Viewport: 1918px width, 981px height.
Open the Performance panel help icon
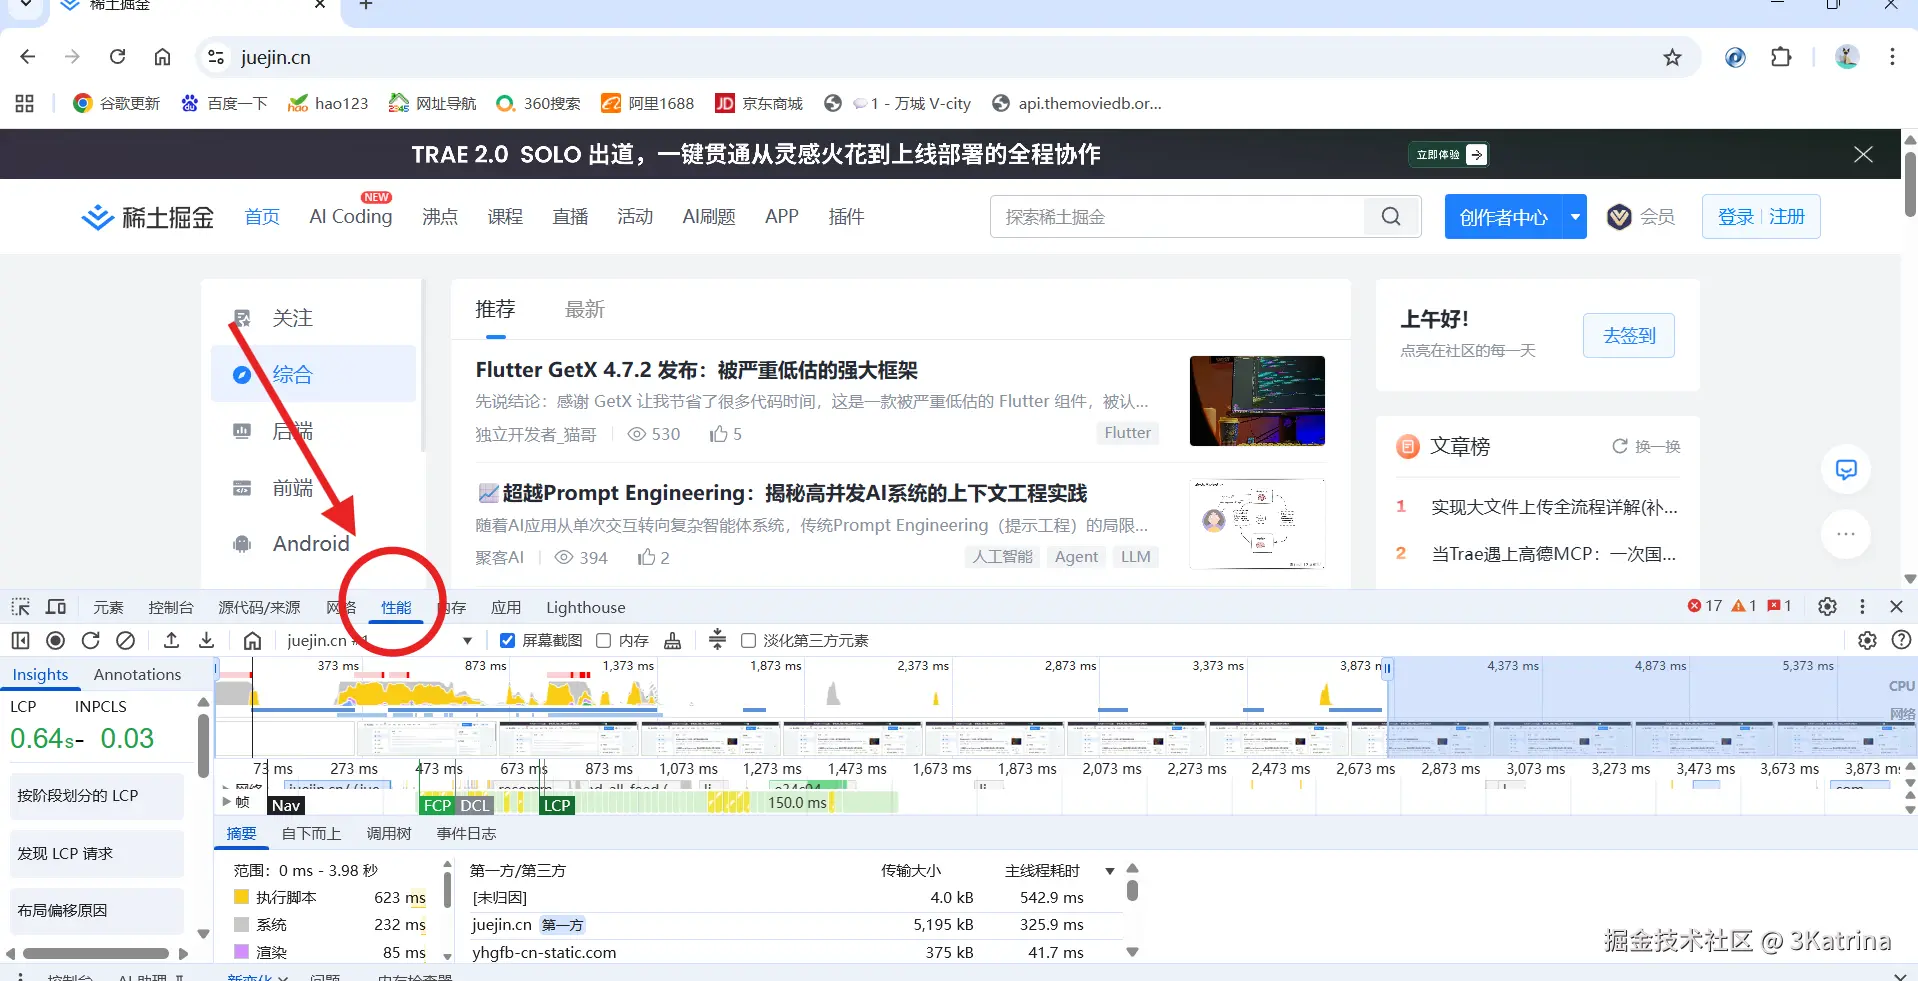[1902, 640]
